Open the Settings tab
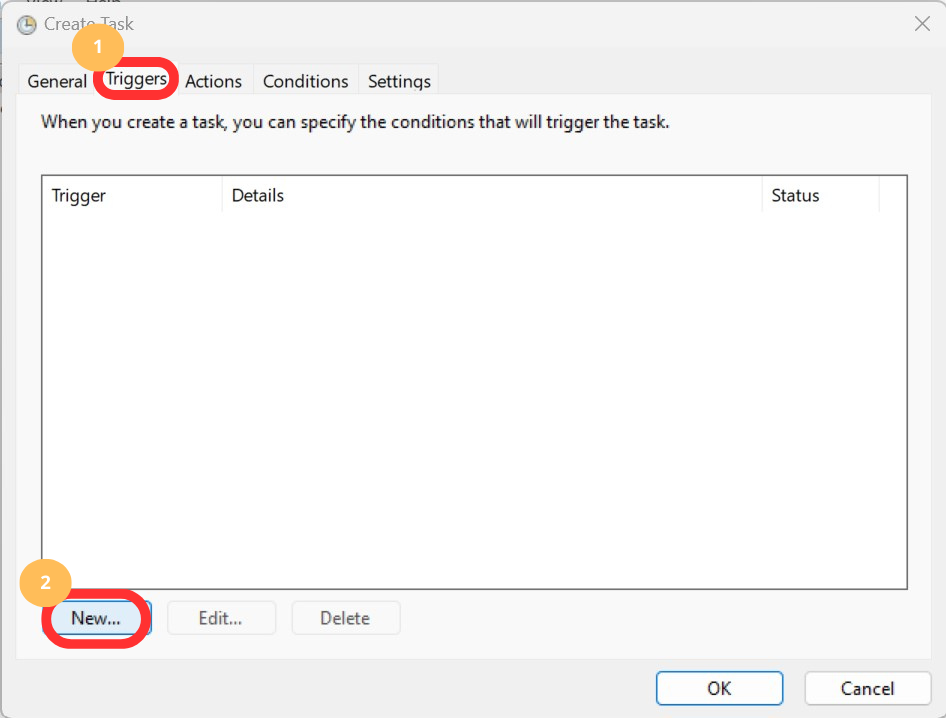The width and height of the screenshot is (946, 718). pyautogui.click(x=399, y=82)
